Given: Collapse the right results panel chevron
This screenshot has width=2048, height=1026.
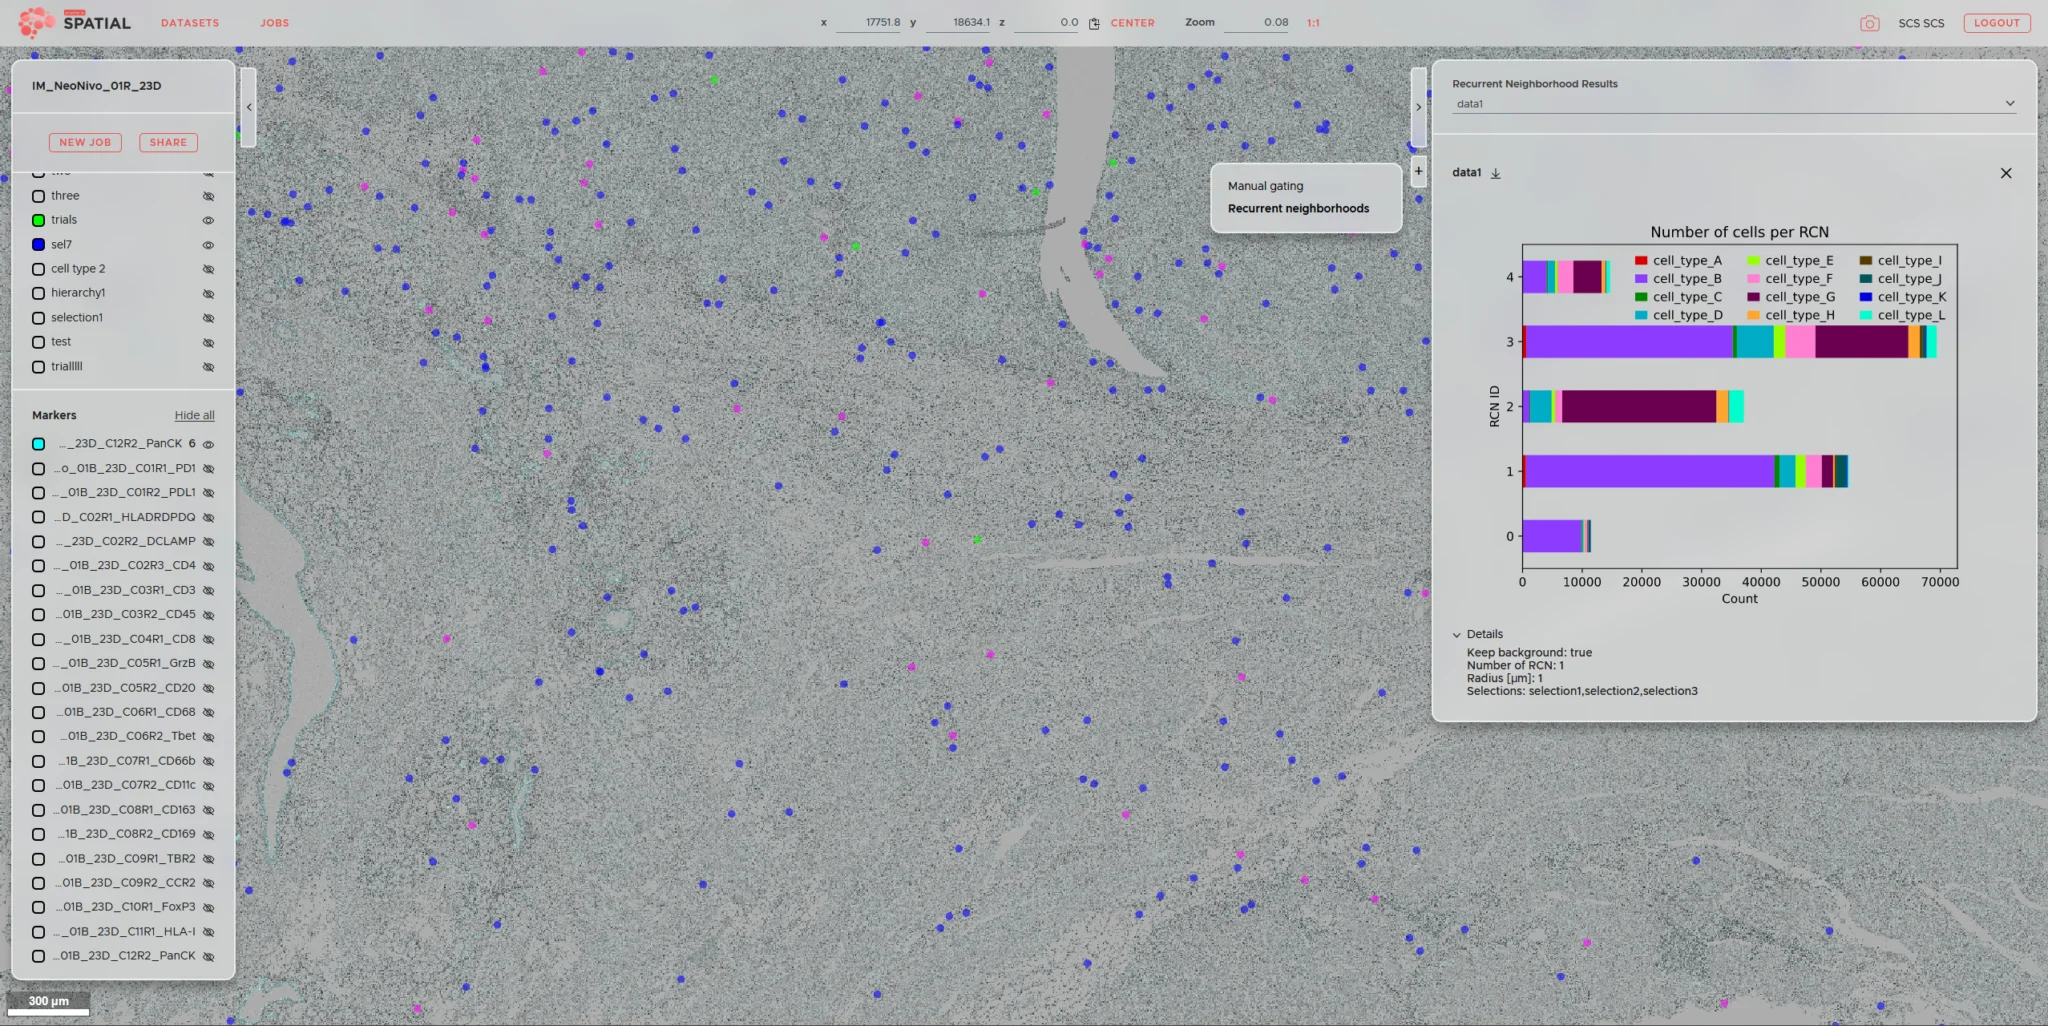Looking at the screenshot, I should 1418,107.
